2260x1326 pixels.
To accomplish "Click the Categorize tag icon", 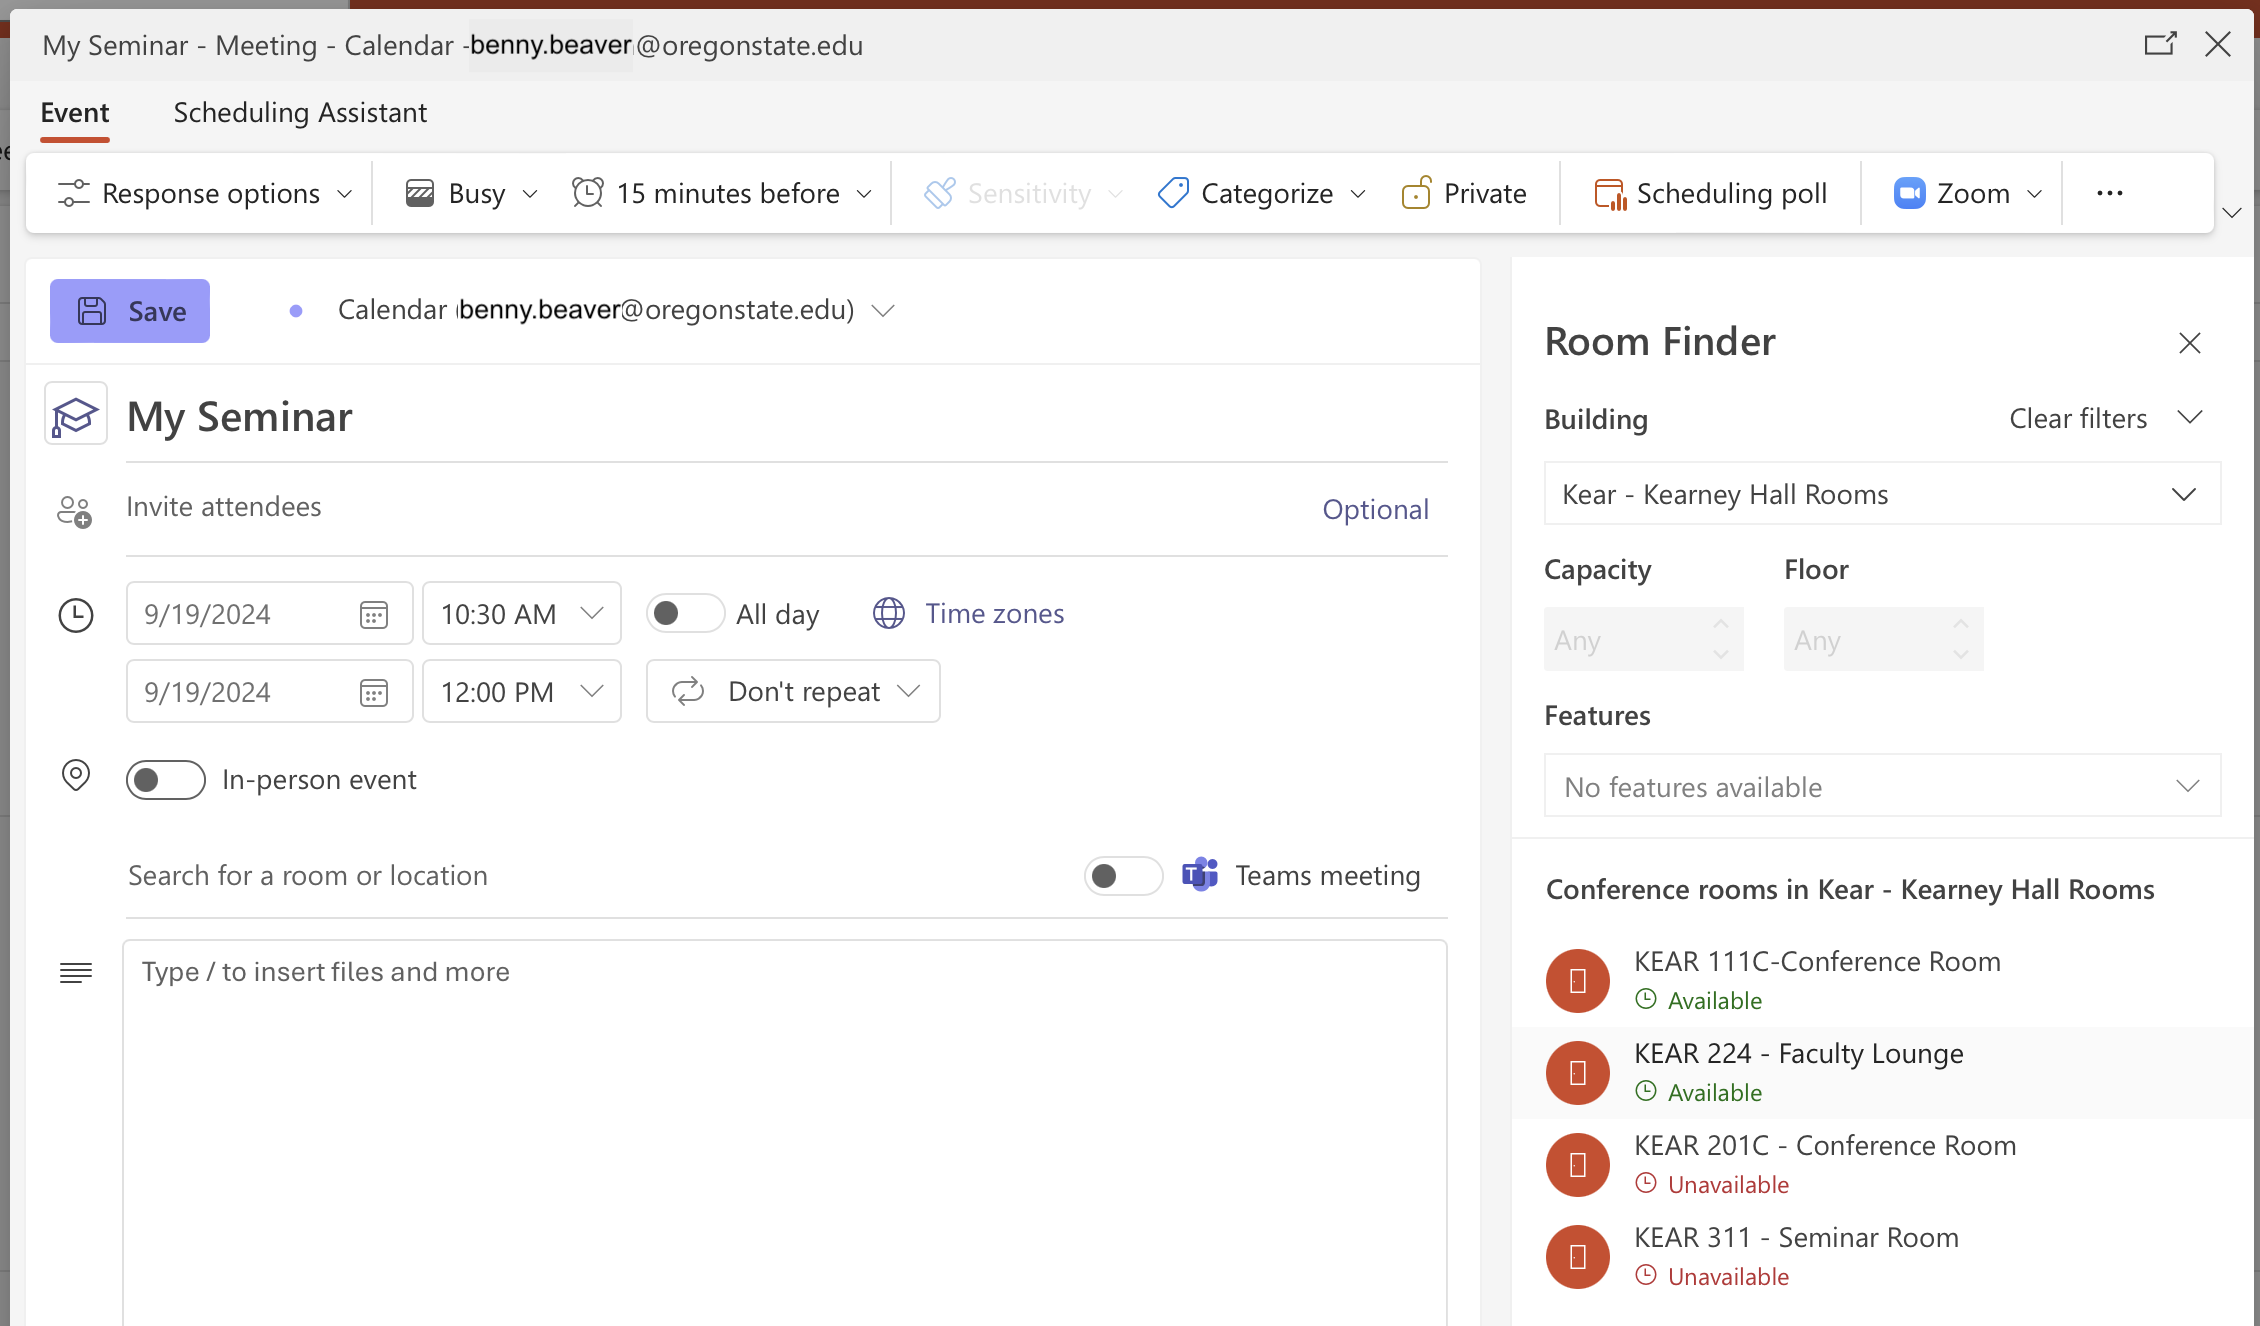I will [x=1173, y=193].
